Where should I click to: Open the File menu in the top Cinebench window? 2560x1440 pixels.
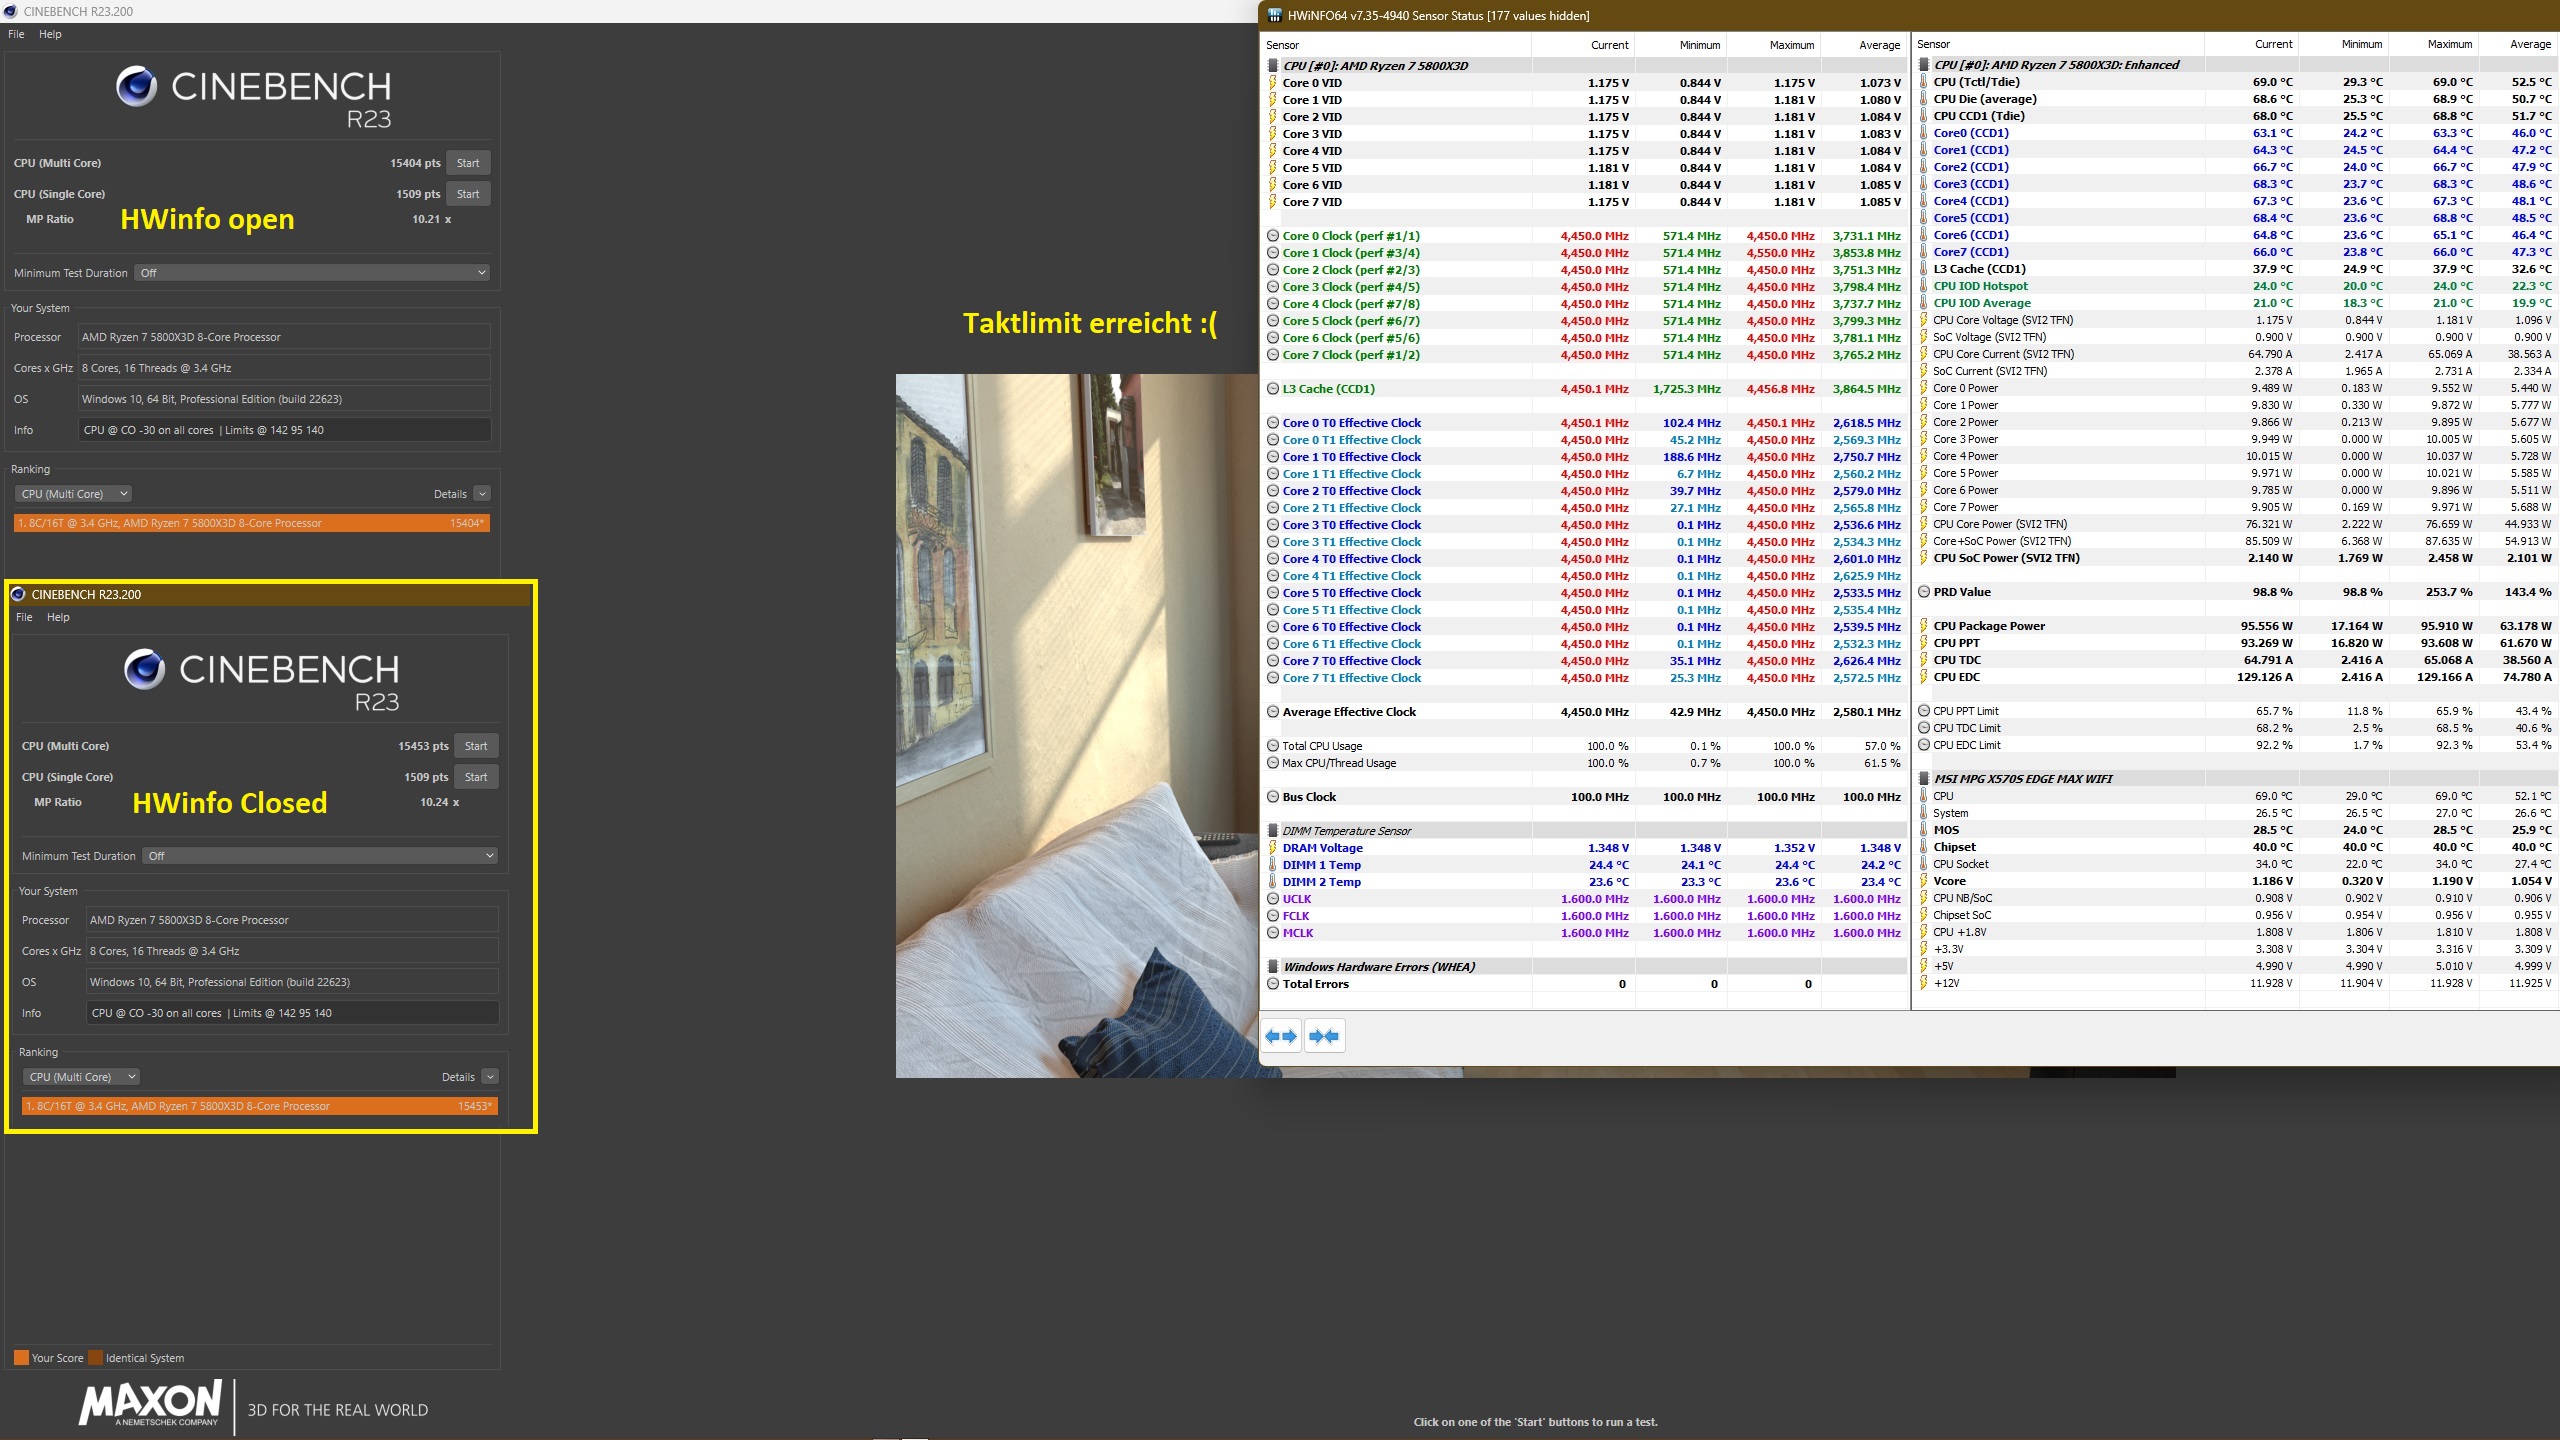coord(16,34)
